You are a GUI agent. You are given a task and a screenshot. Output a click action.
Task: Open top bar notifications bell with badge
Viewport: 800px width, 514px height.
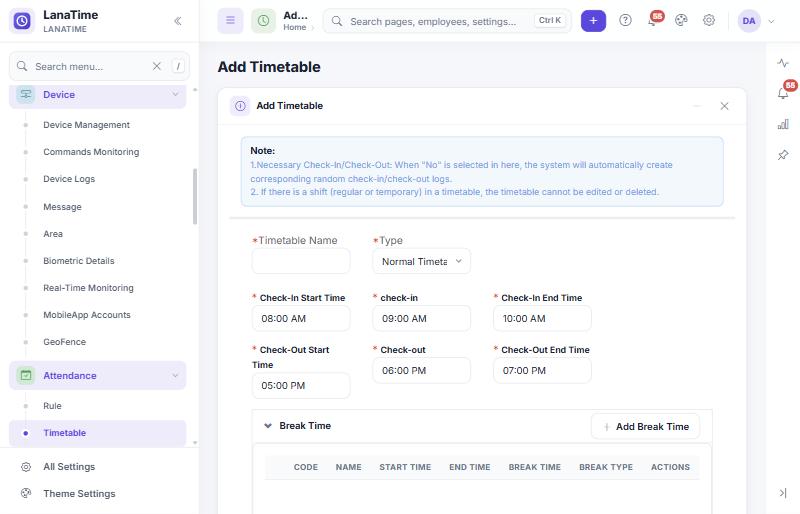[653, 20]
